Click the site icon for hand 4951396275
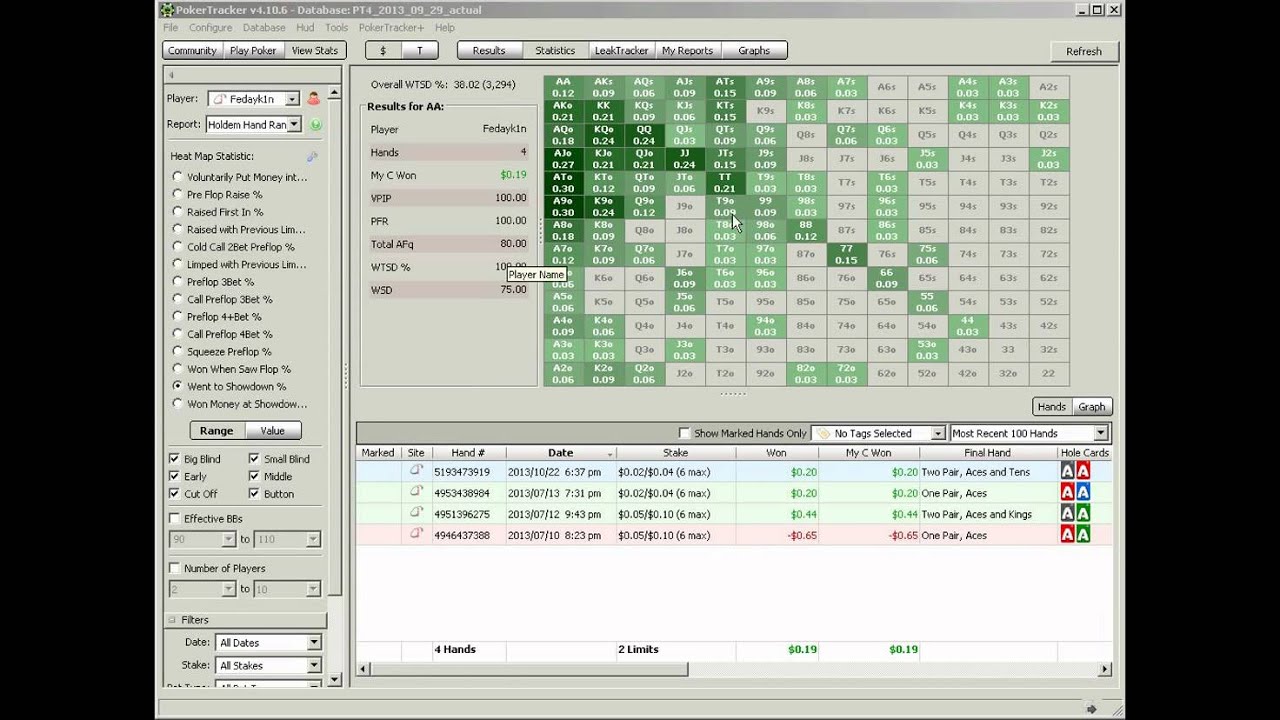 pos(416,513)
